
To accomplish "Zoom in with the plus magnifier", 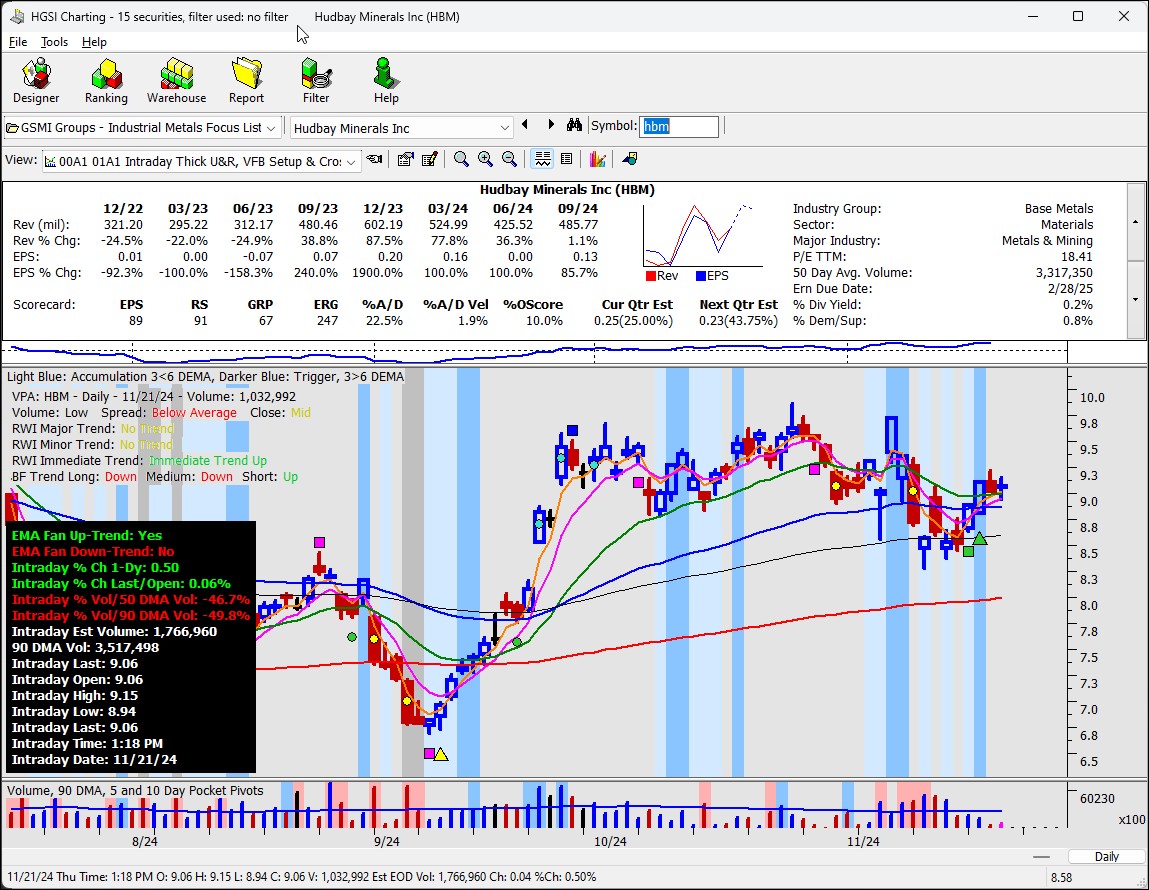I will click(485, 159).
